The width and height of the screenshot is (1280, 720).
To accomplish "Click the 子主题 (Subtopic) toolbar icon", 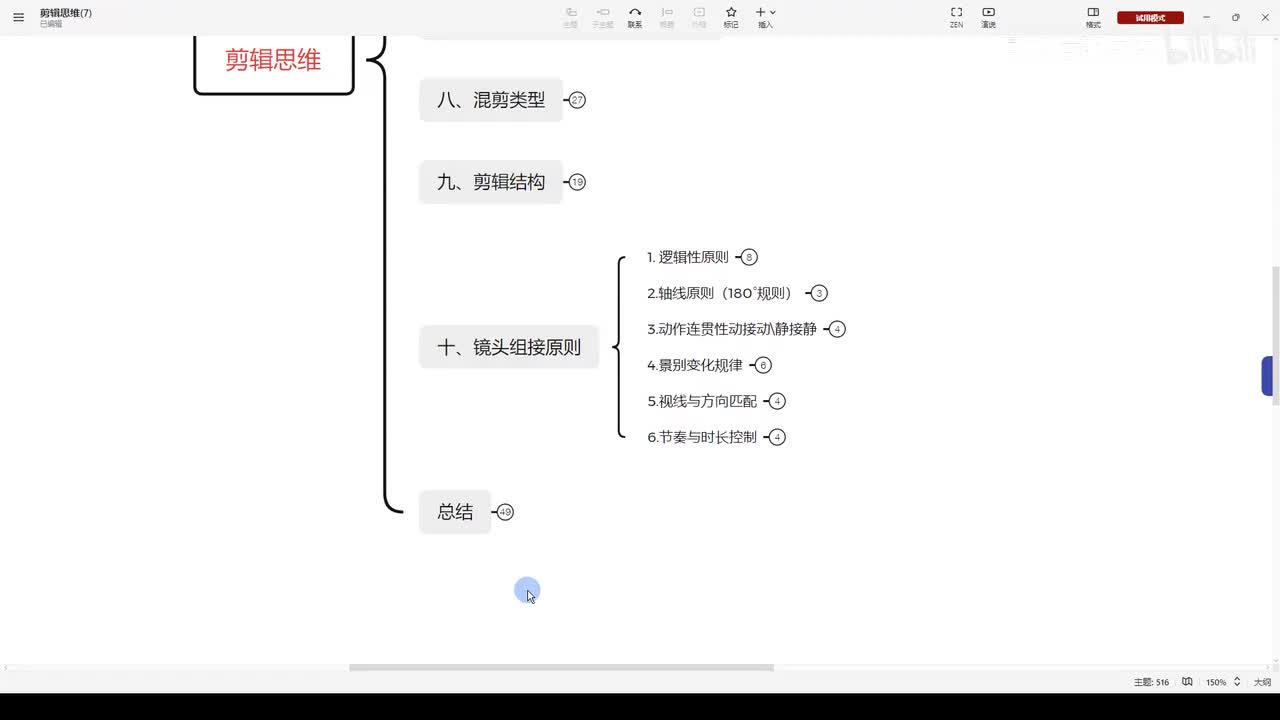I will coord(603,17).
